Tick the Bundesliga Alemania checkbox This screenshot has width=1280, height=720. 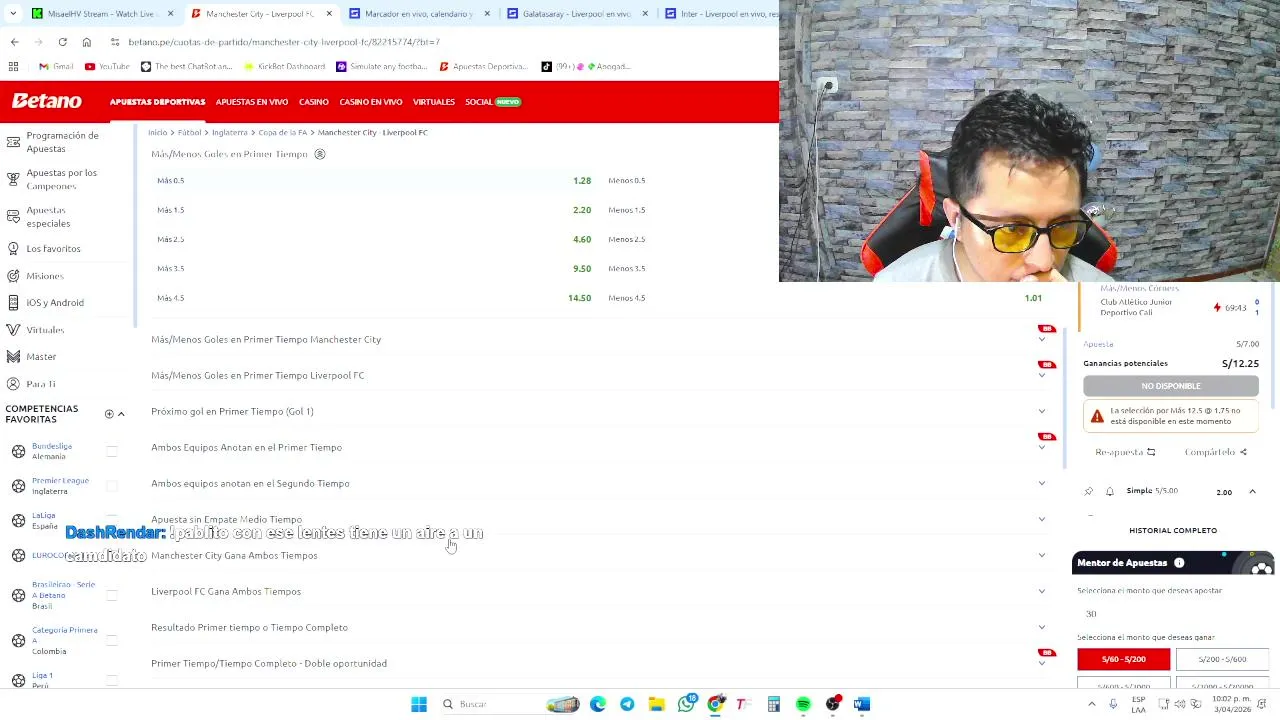pos(111,451)
